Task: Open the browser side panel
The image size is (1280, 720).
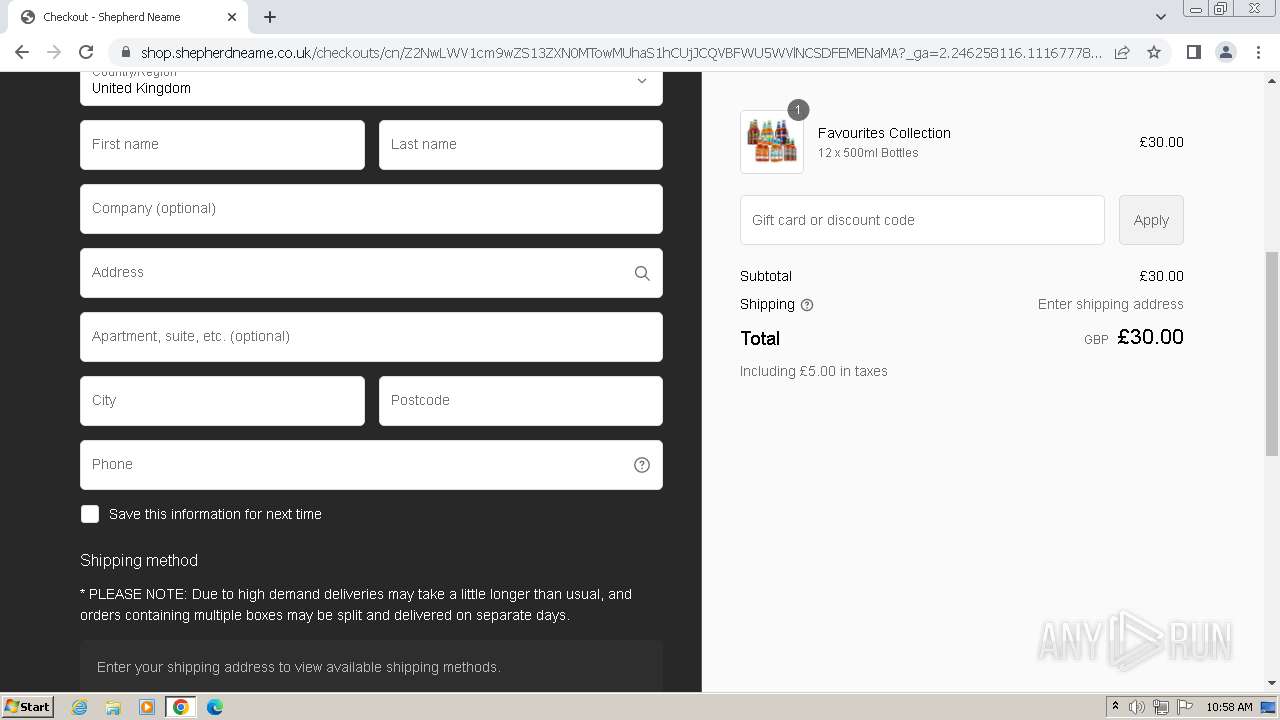Action: click(1193, 52)
